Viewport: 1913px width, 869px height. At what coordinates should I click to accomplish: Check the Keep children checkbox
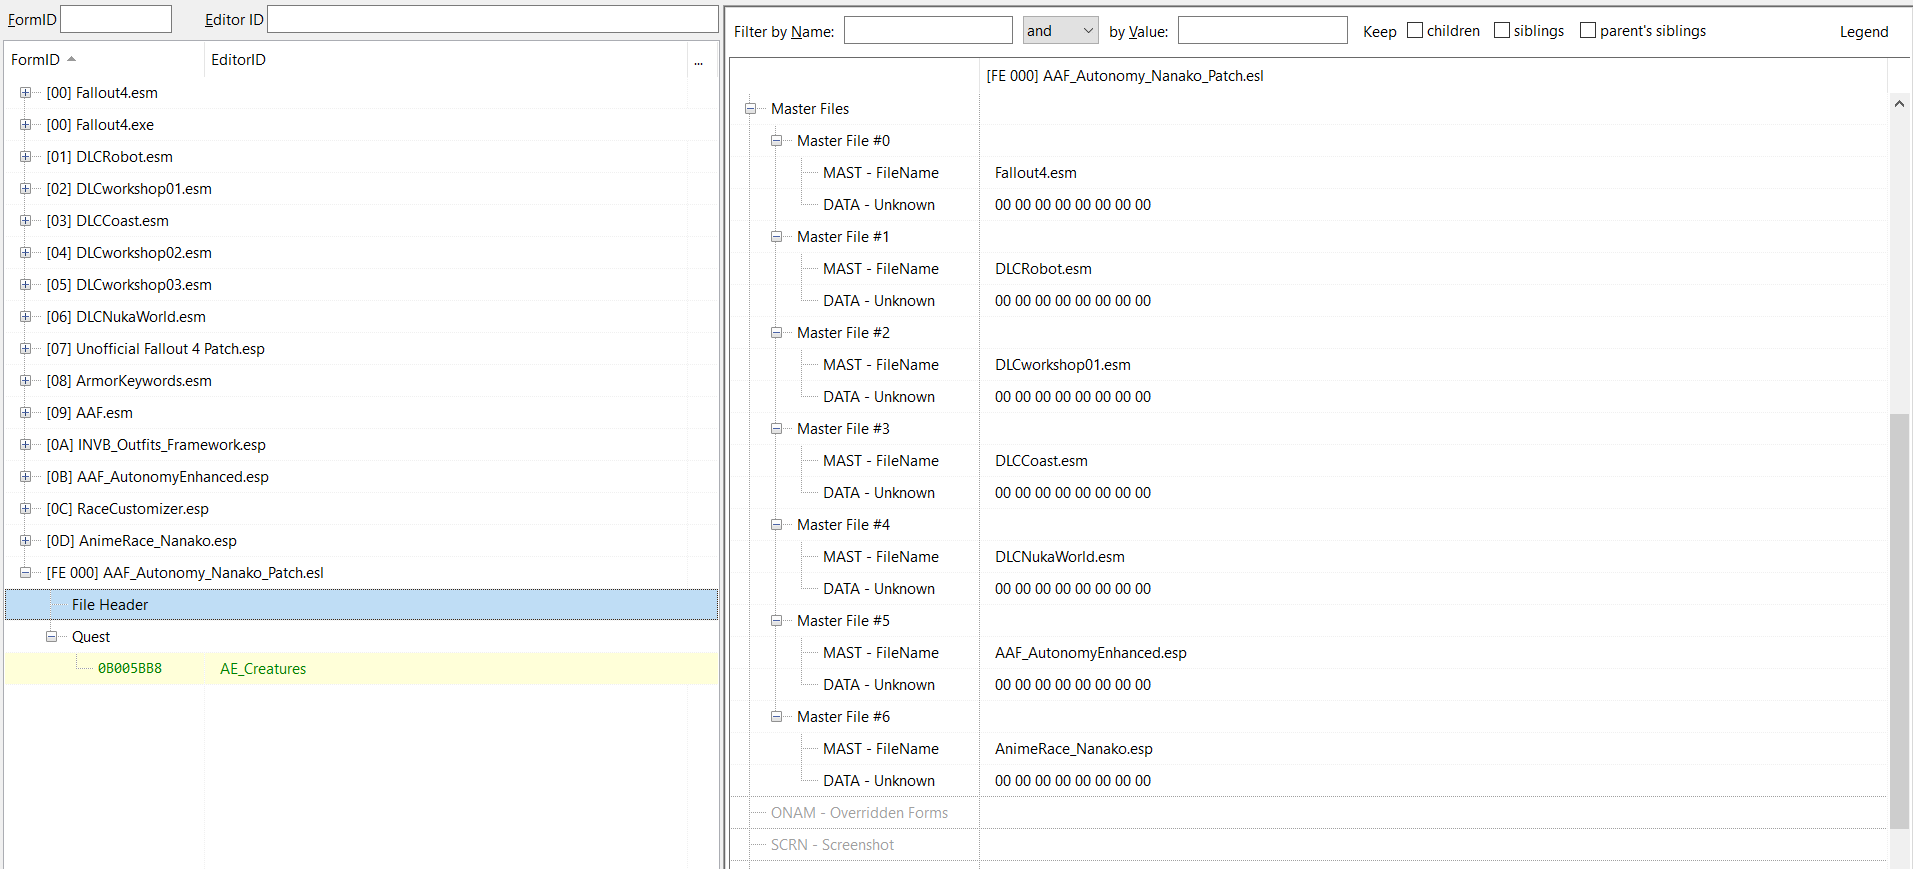pyautogui.click(x=1415, y=30)
